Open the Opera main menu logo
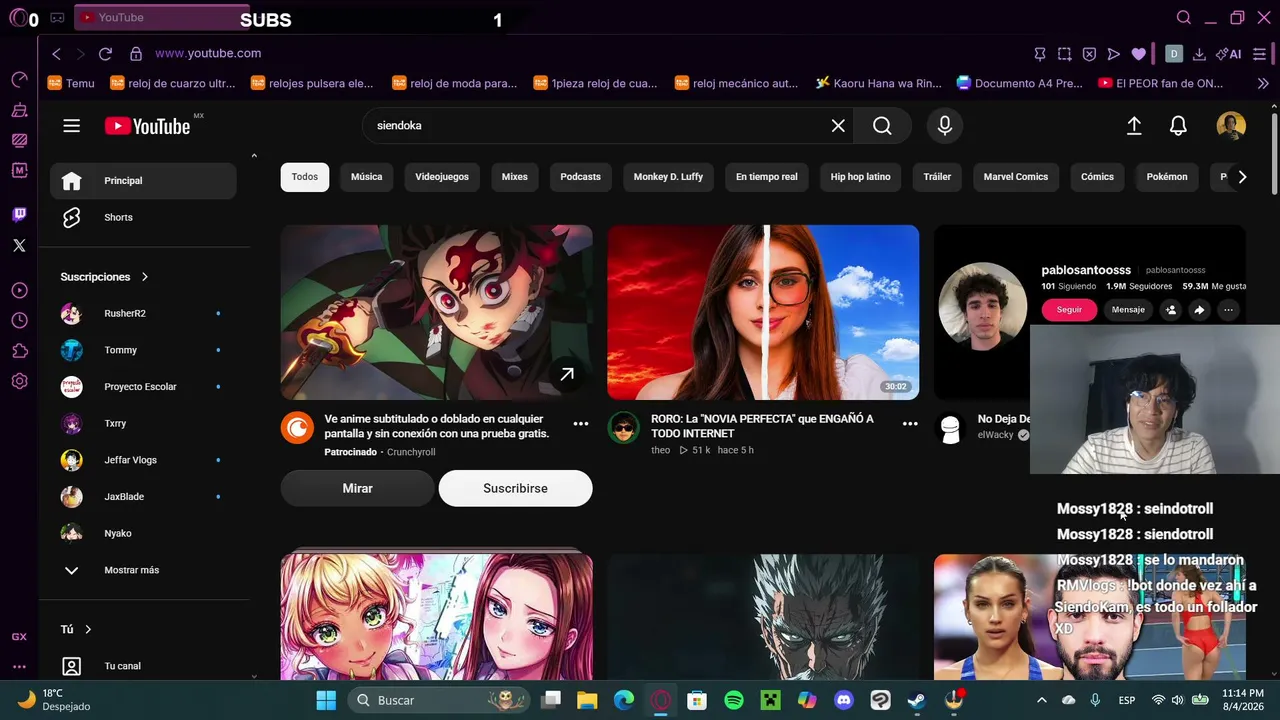Screen dimensions: 1280x720 [x=17, y=18]
